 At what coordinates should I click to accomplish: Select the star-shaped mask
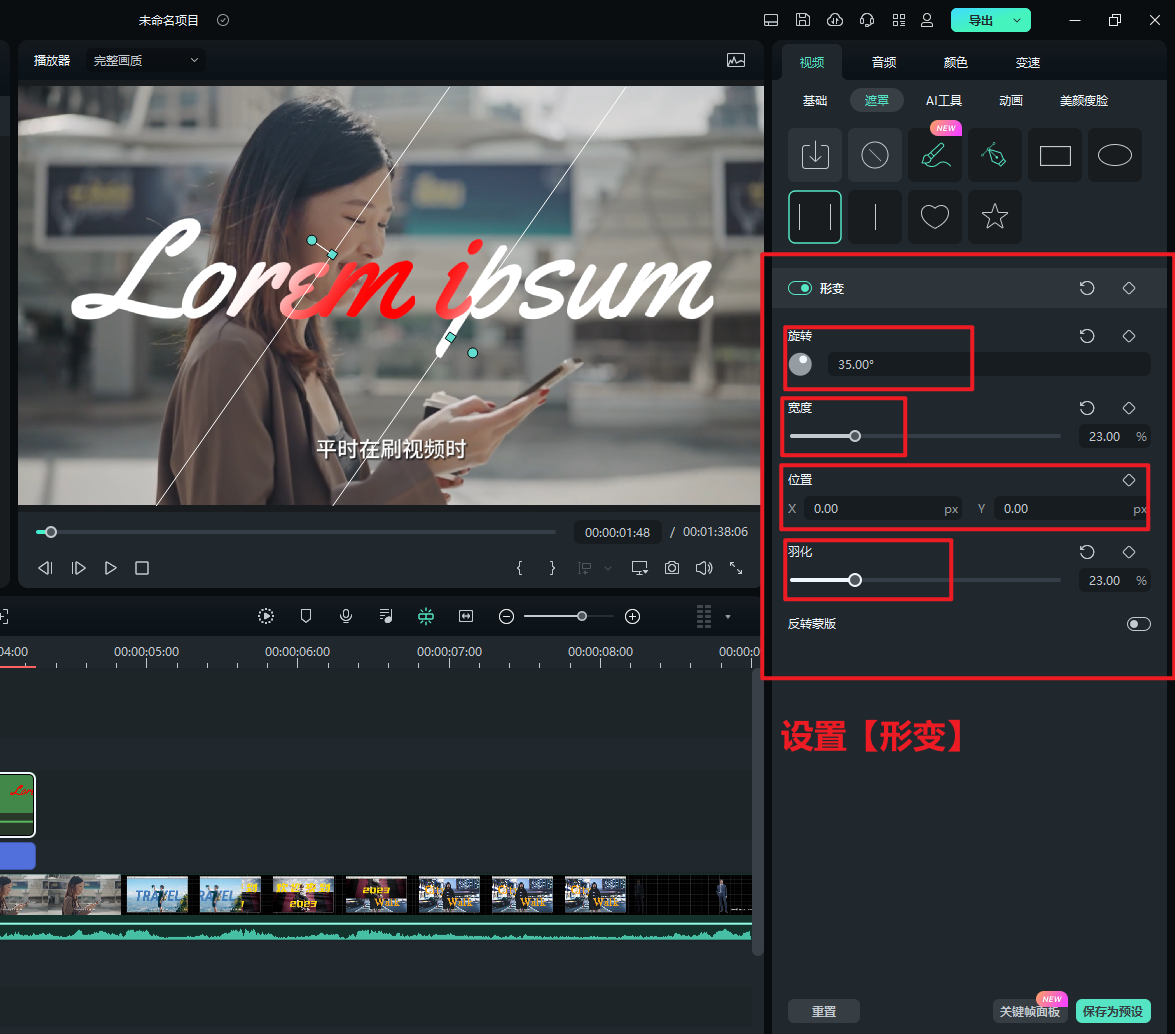pyautogui.click(x=994, y=217)
